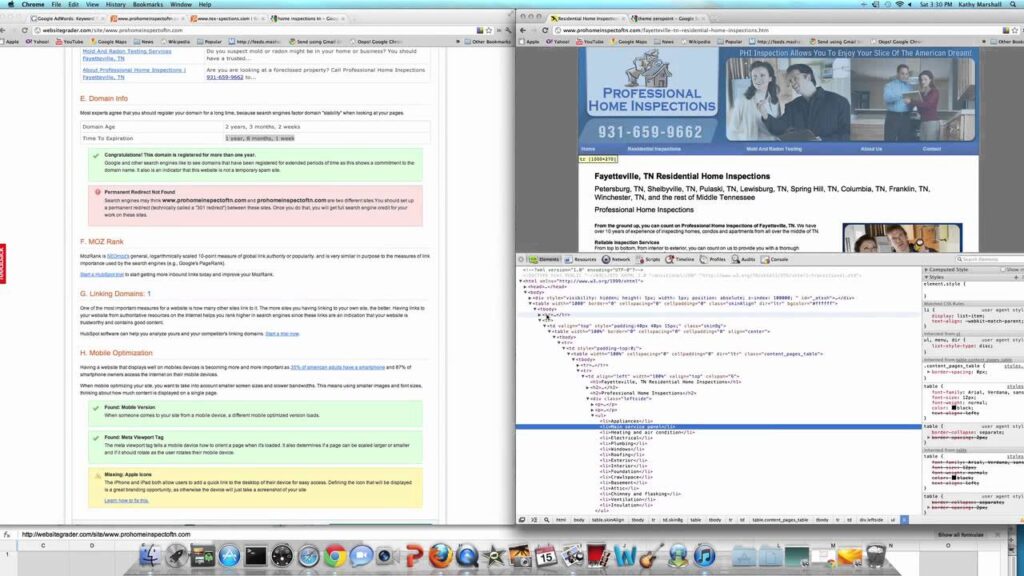Reload the right Chrome window page
Image resolution: width=1024 pixels, height=576 pixels.
click(x=545, y=30)
